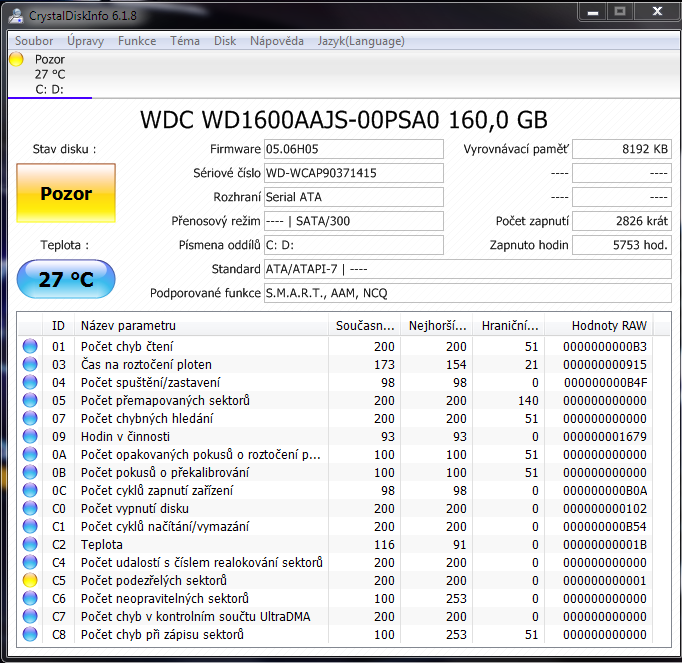
Task: Click the Podporované funkce field
Action: (468, 293)
